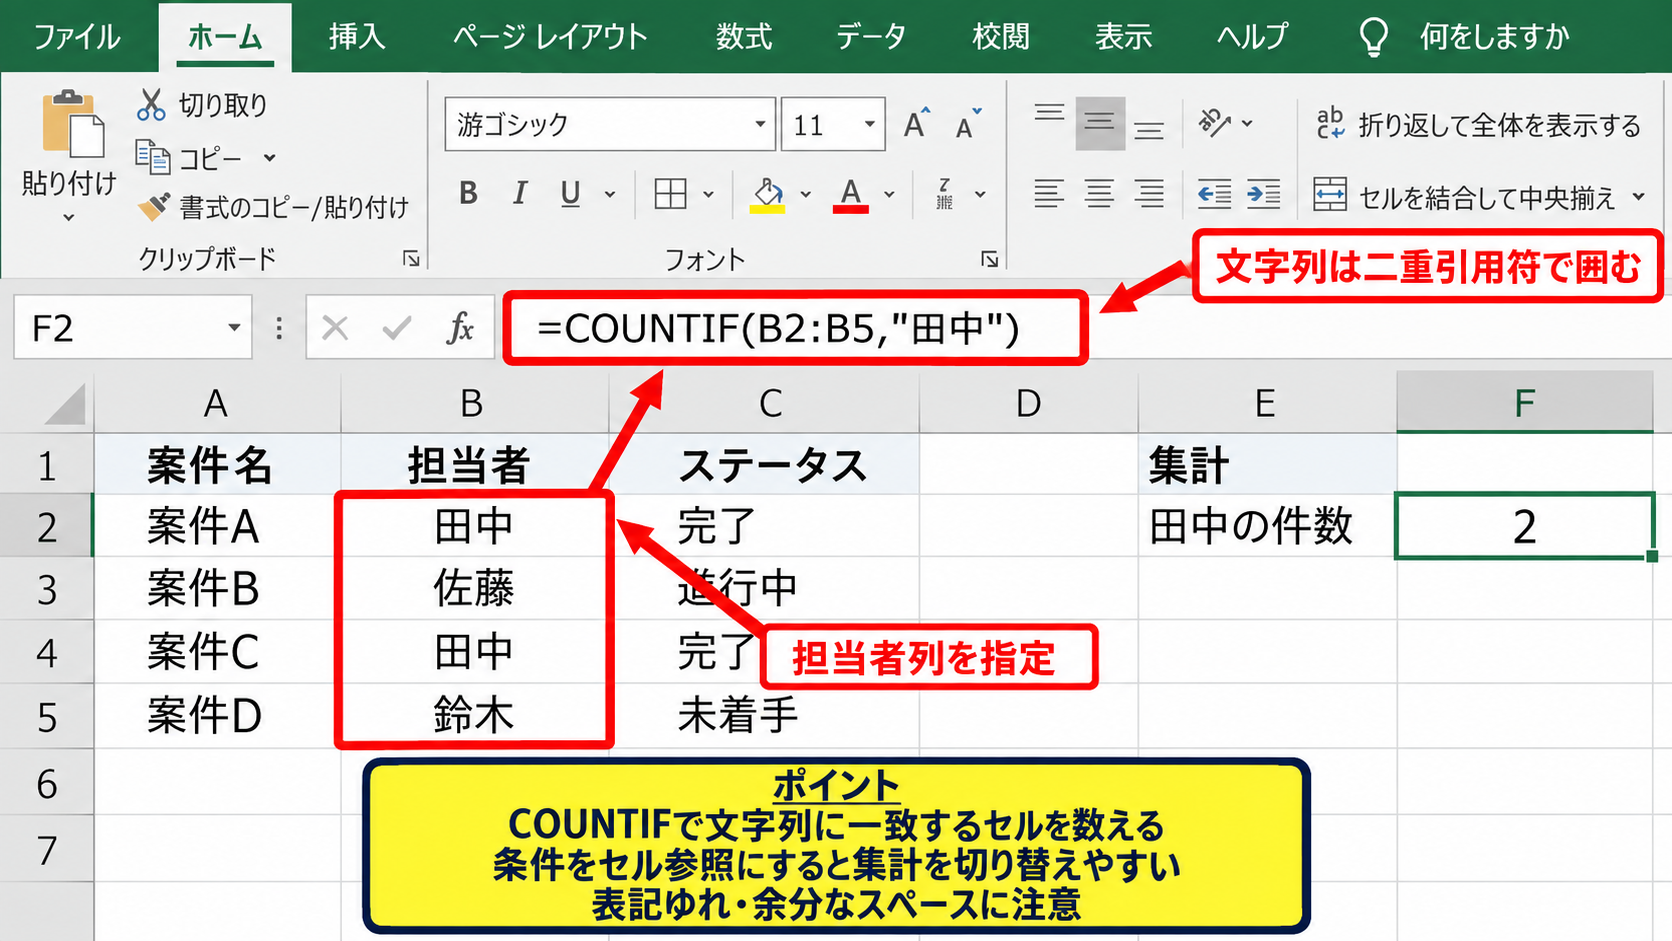
Task: Switch to the 数式 tab
Action: [x=743, y=37]
